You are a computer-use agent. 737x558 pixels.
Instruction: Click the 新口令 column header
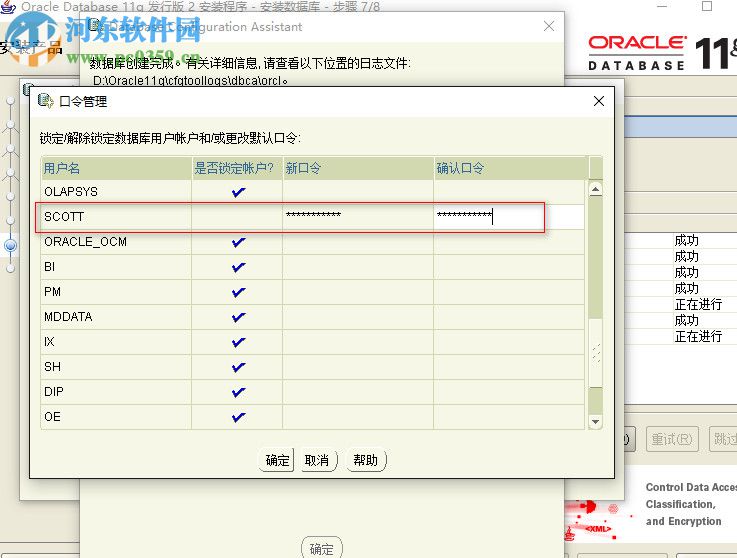click(x=358, y=168)
